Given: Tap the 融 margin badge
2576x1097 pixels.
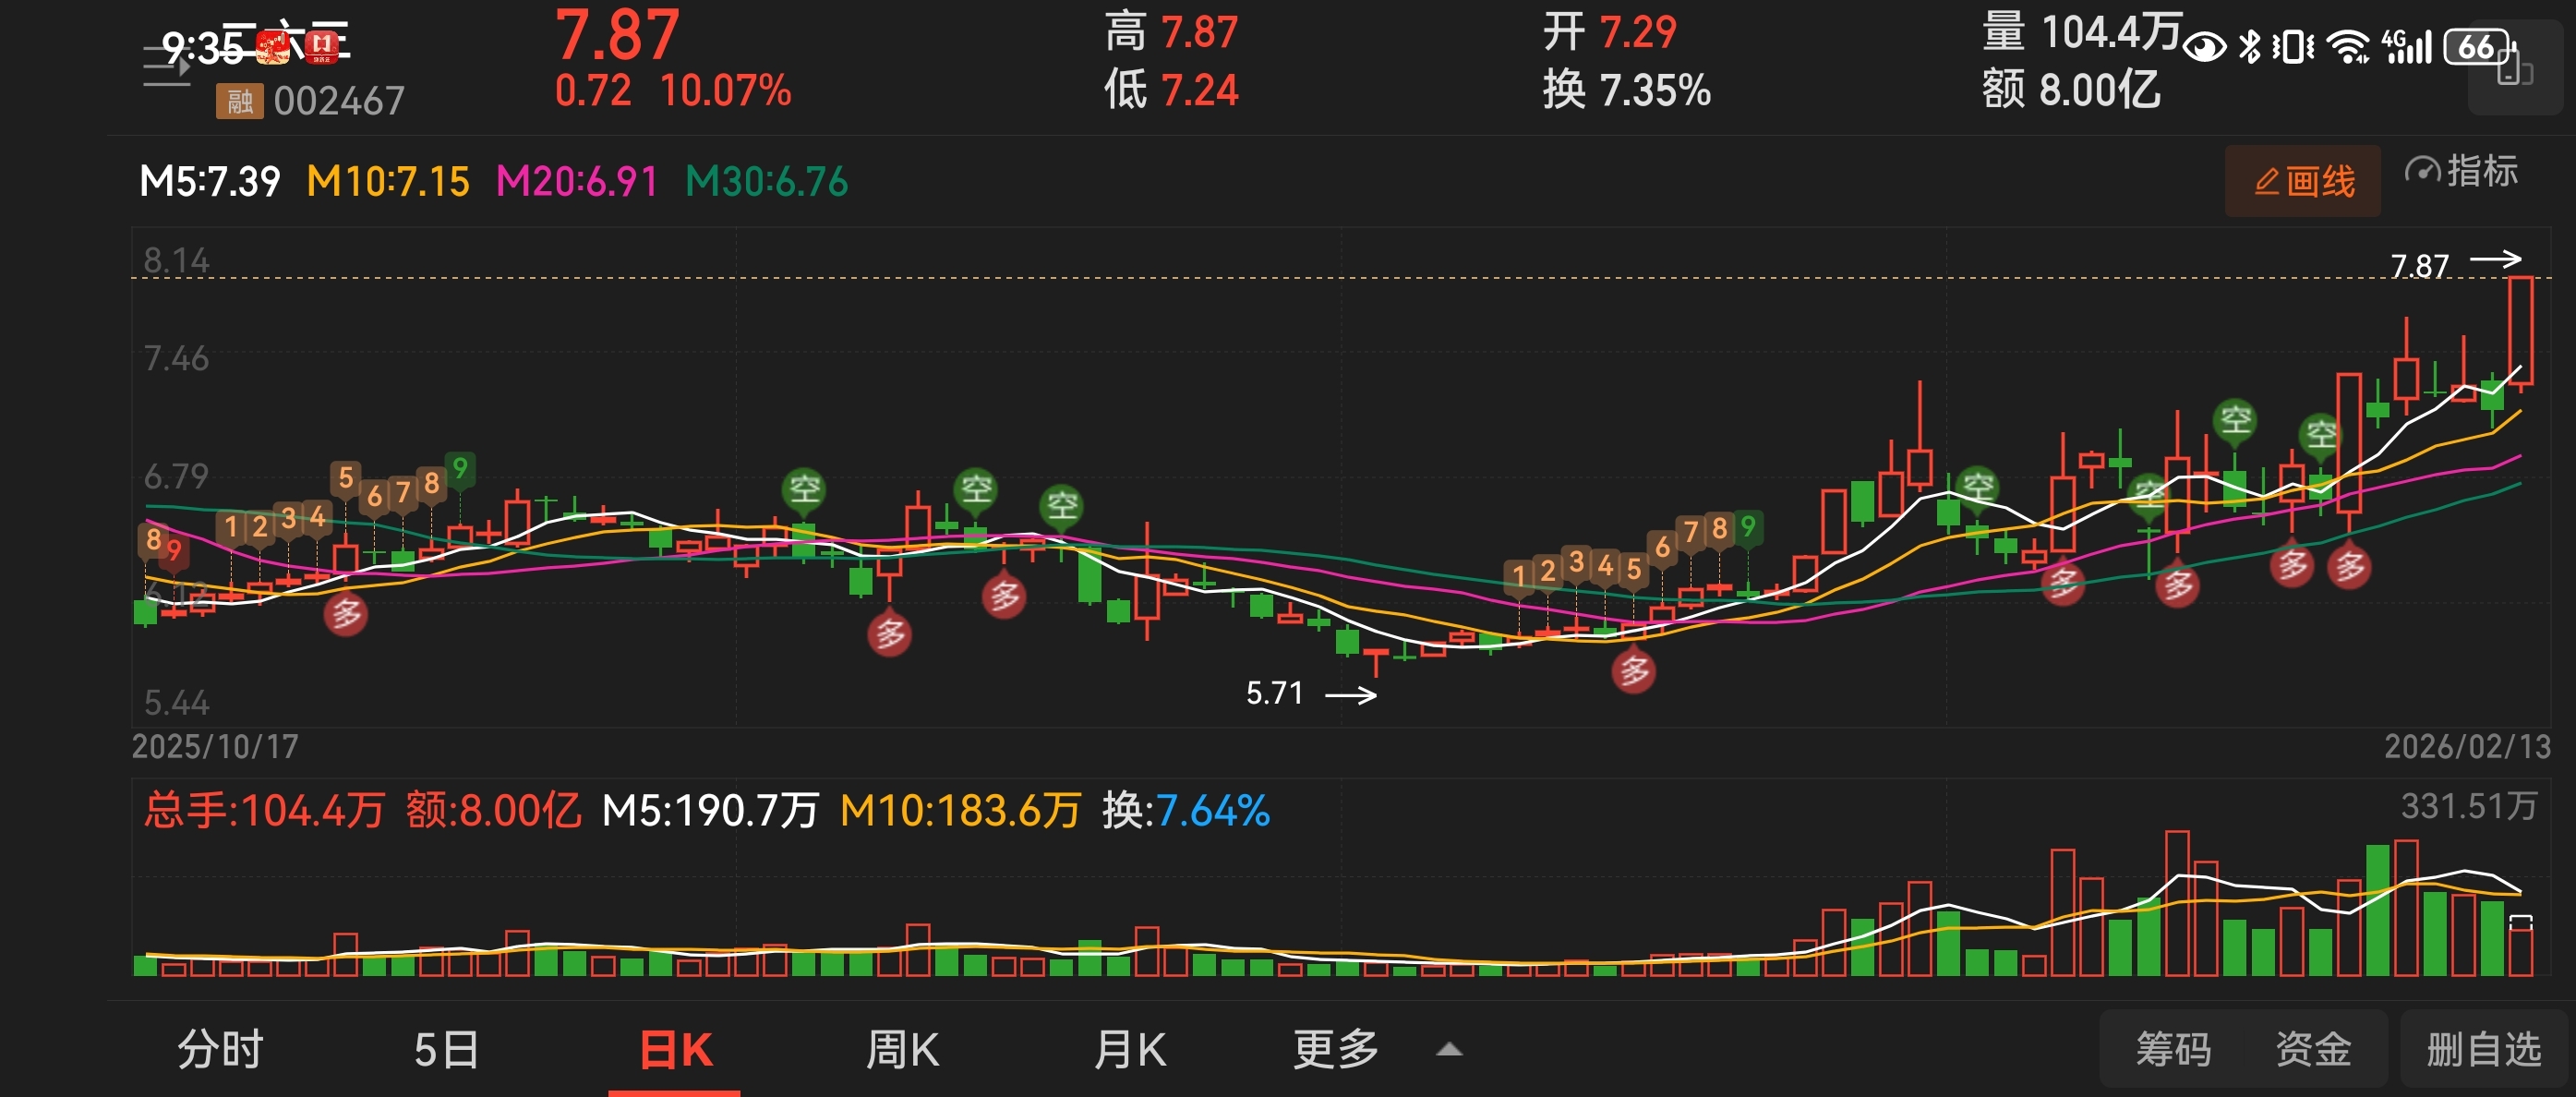Looking at the screenshot, I should pos(239,101).
